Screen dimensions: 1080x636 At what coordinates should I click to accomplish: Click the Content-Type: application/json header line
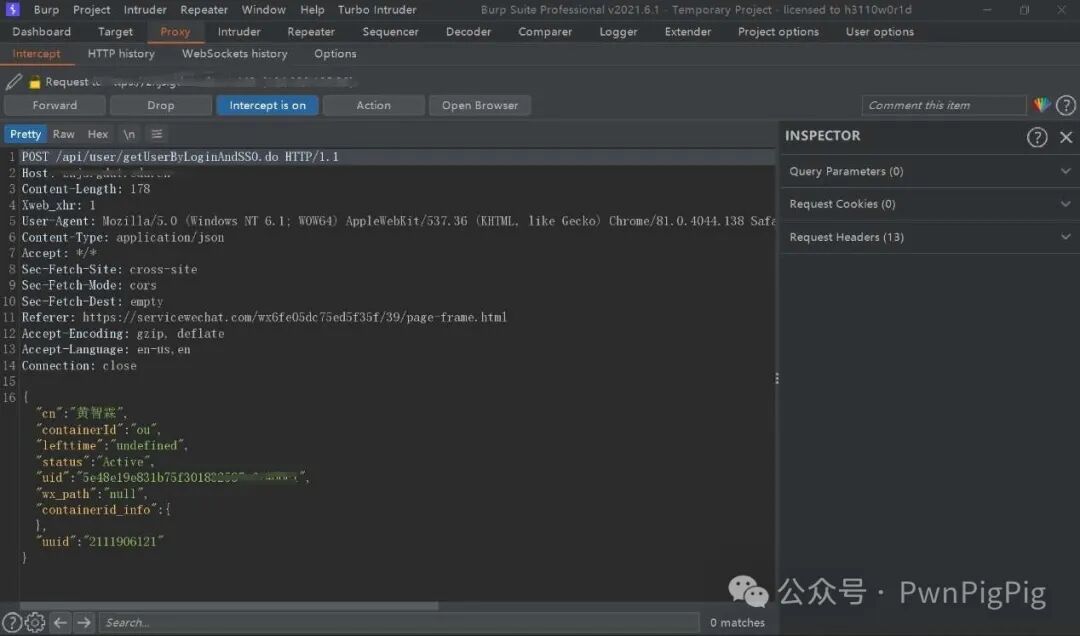click(x=123, y=237)
